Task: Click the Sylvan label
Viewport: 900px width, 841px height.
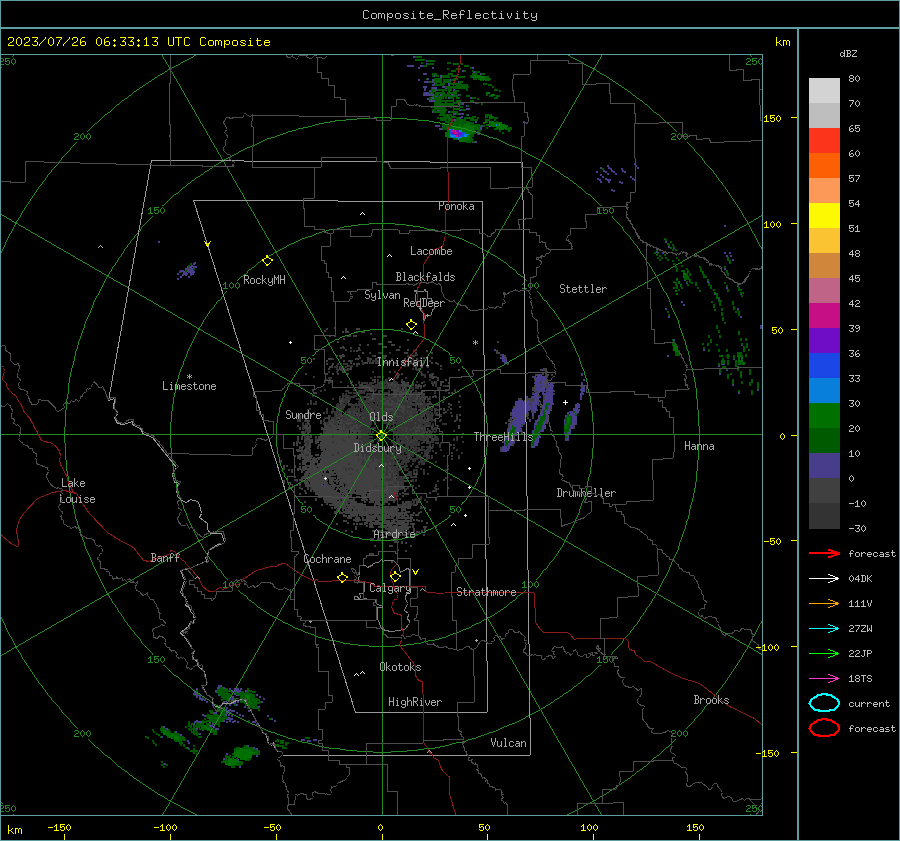Action: tap(382, 295)
